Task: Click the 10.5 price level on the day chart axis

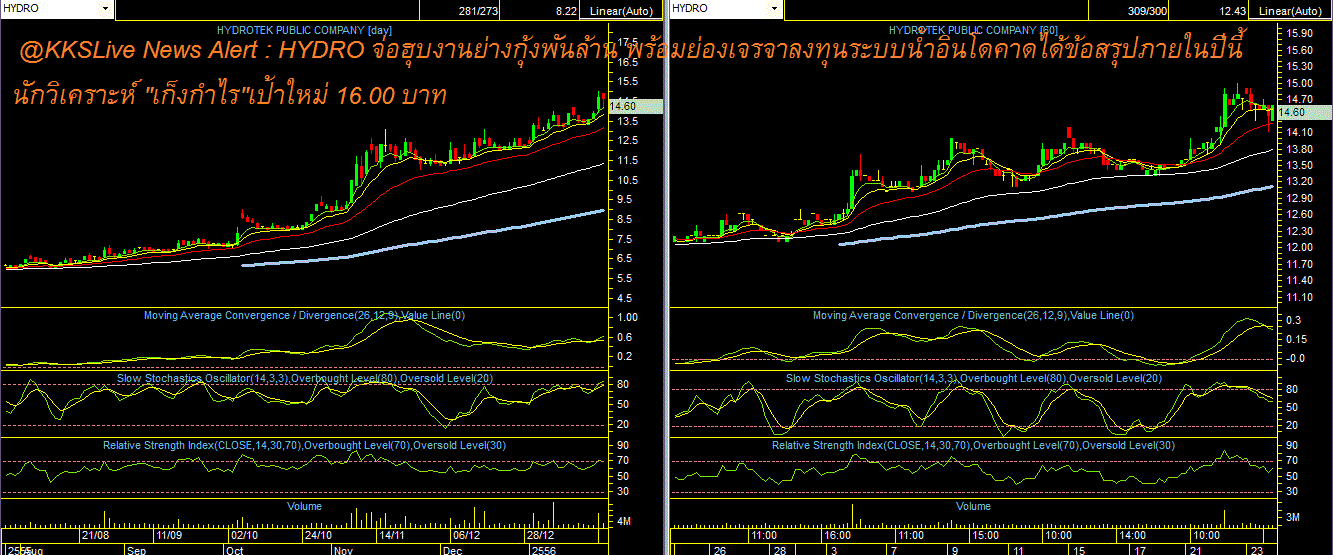Action: click(629, 180)
